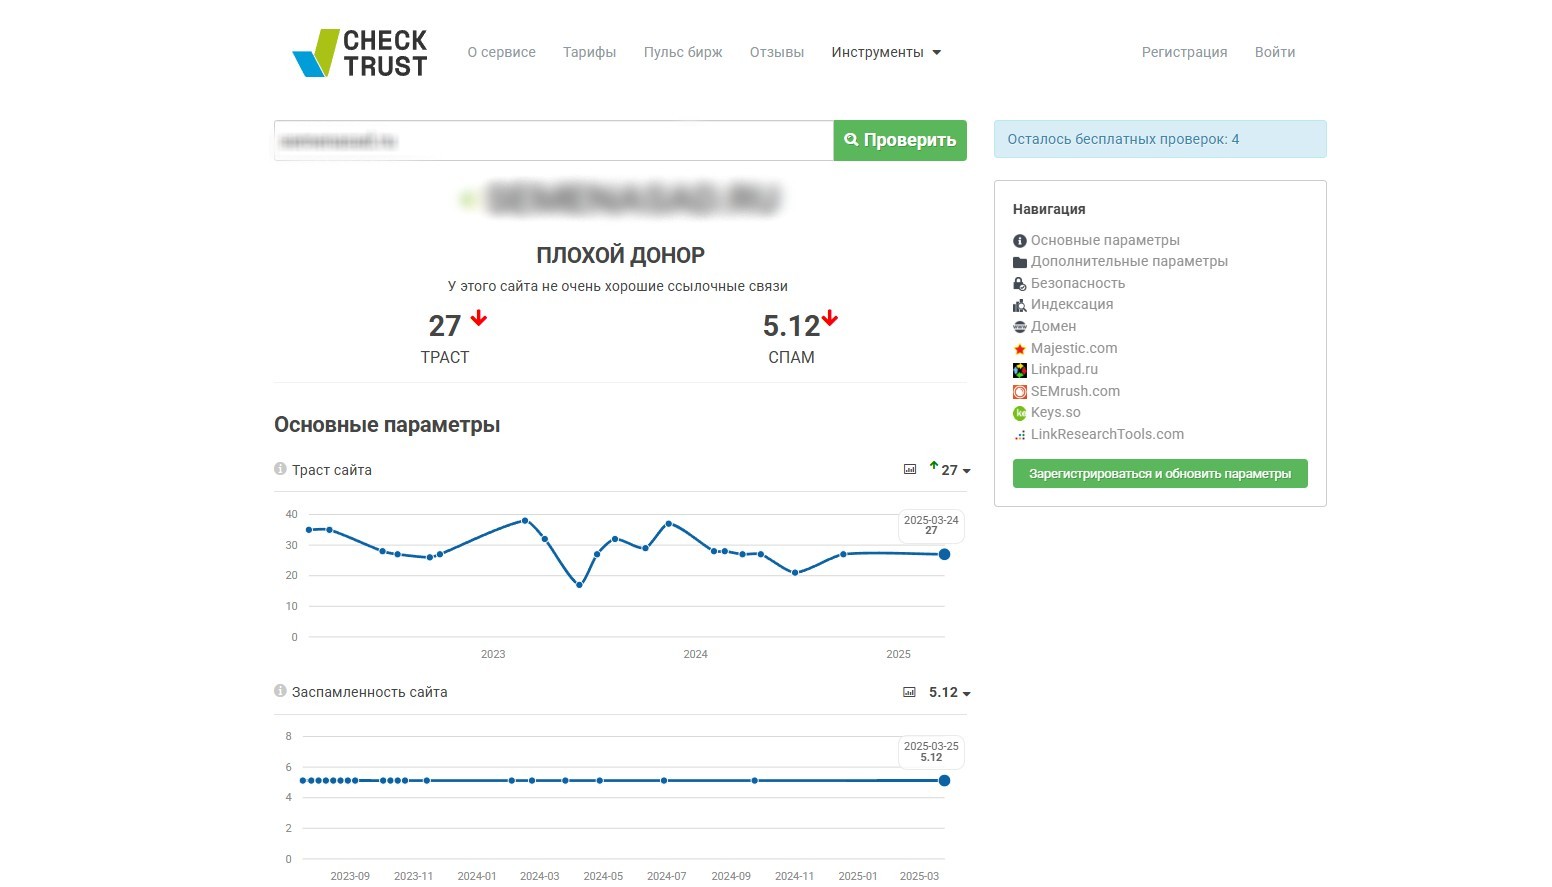Click the 2025-03-24 trust chart endpoint marker

point(944,554)
